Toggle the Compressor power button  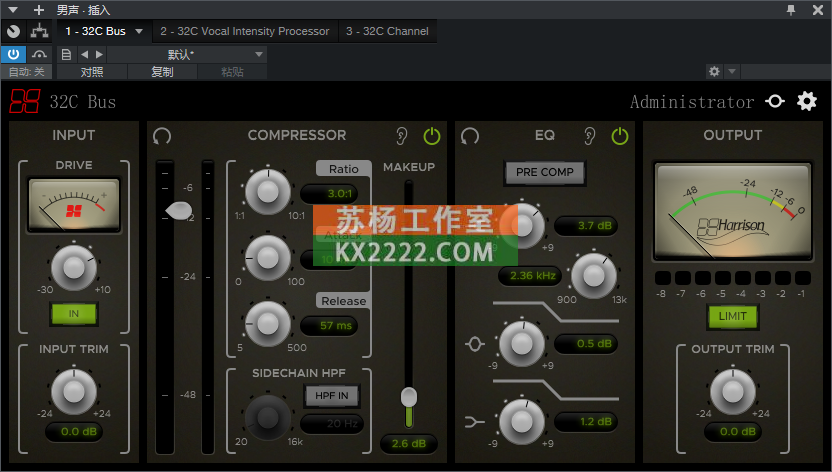click(432, 136)
